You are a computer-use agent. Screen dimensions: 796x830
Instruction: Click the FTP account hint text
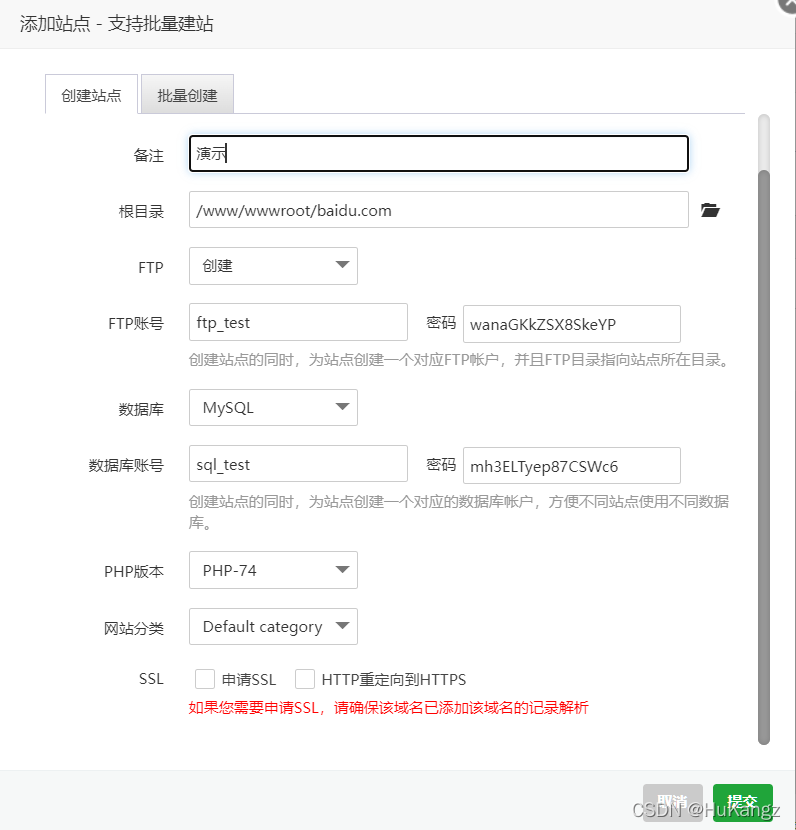459,360
